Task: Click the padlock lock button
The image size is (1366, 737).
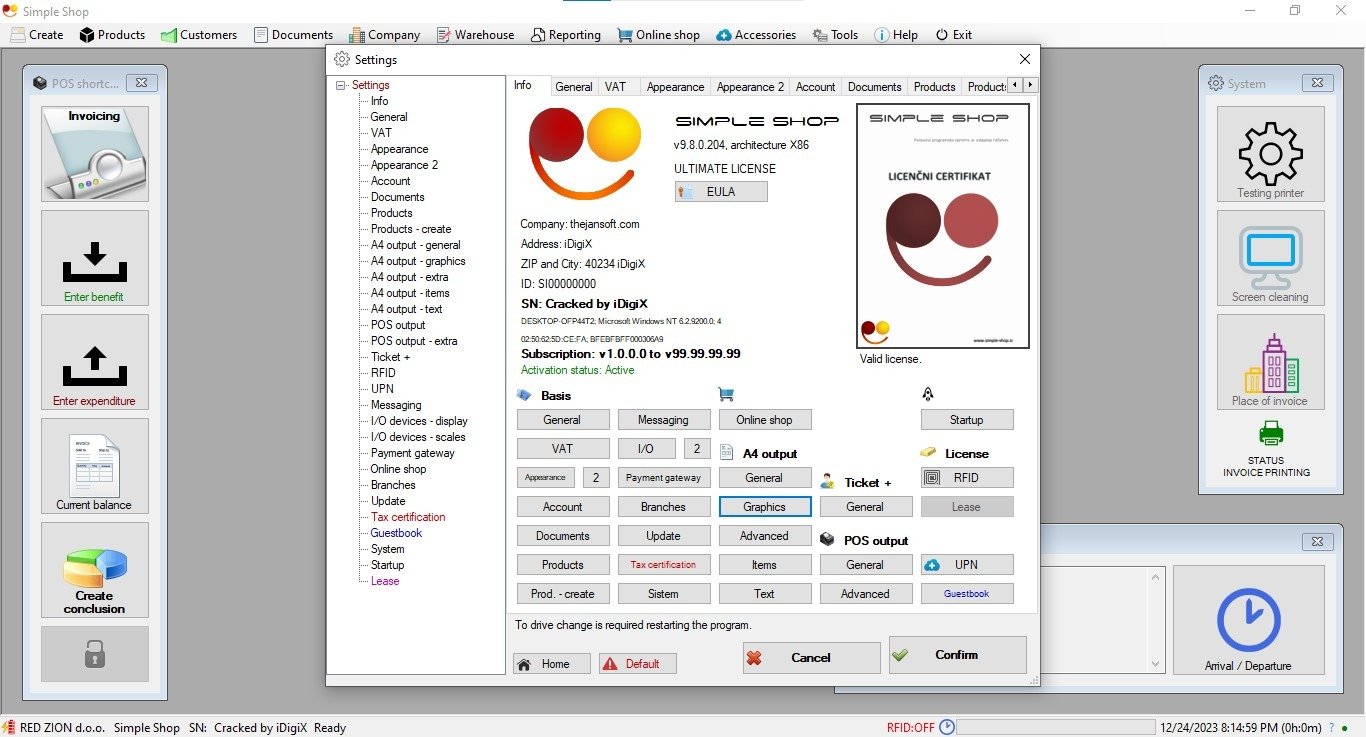Action: 95,654
